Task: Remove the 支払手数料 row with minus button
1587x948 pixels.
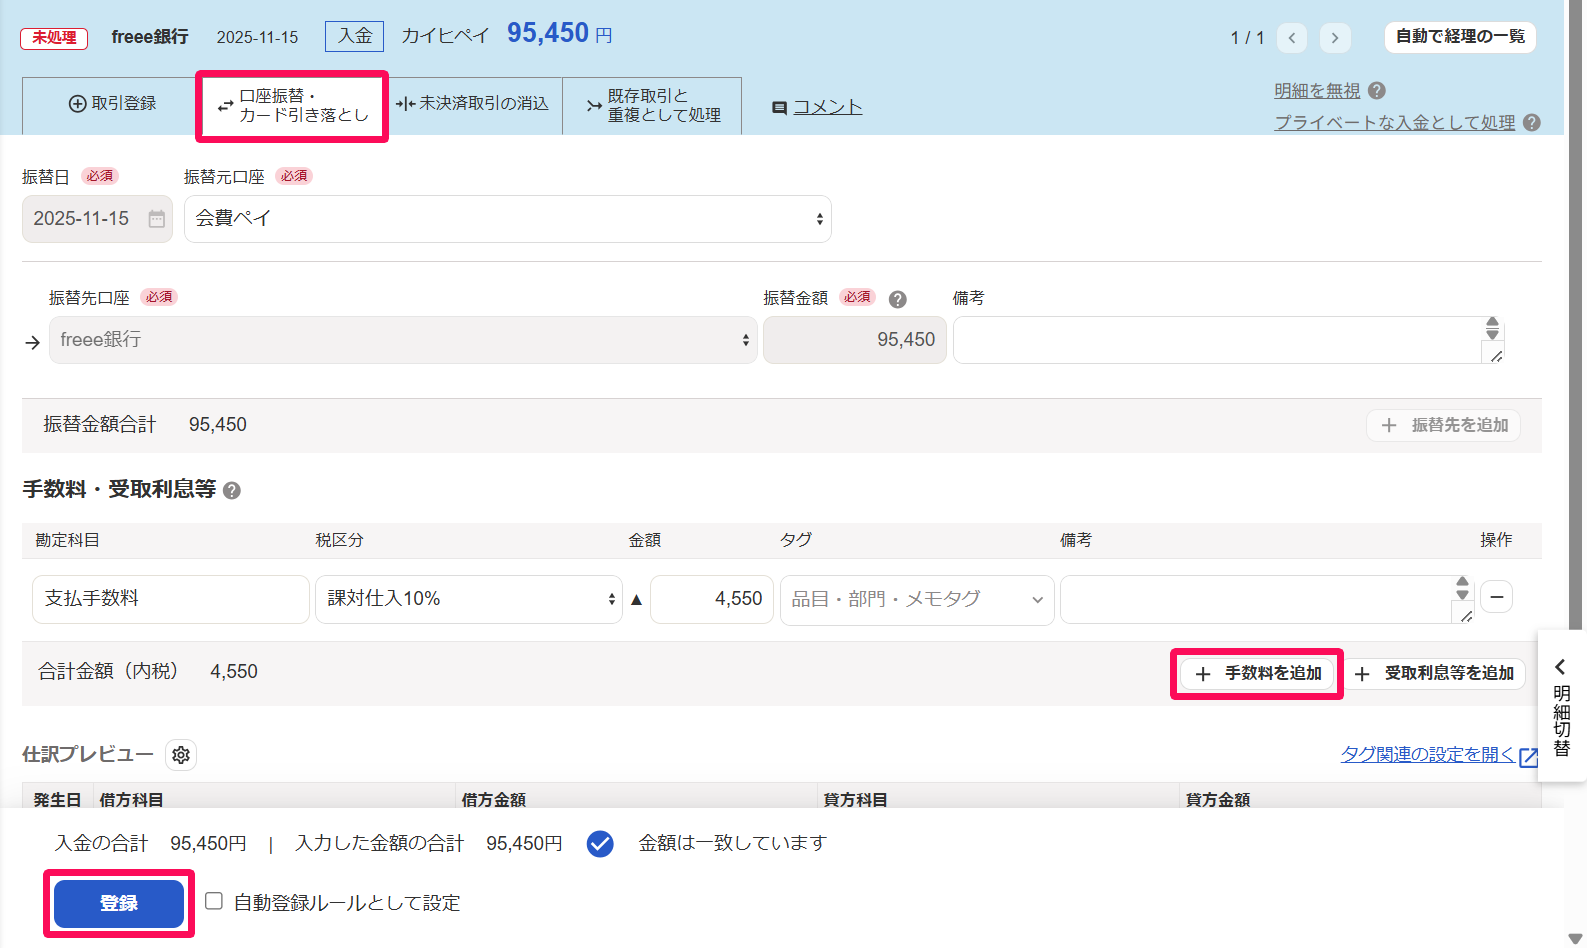Action: pos(1497,597)
